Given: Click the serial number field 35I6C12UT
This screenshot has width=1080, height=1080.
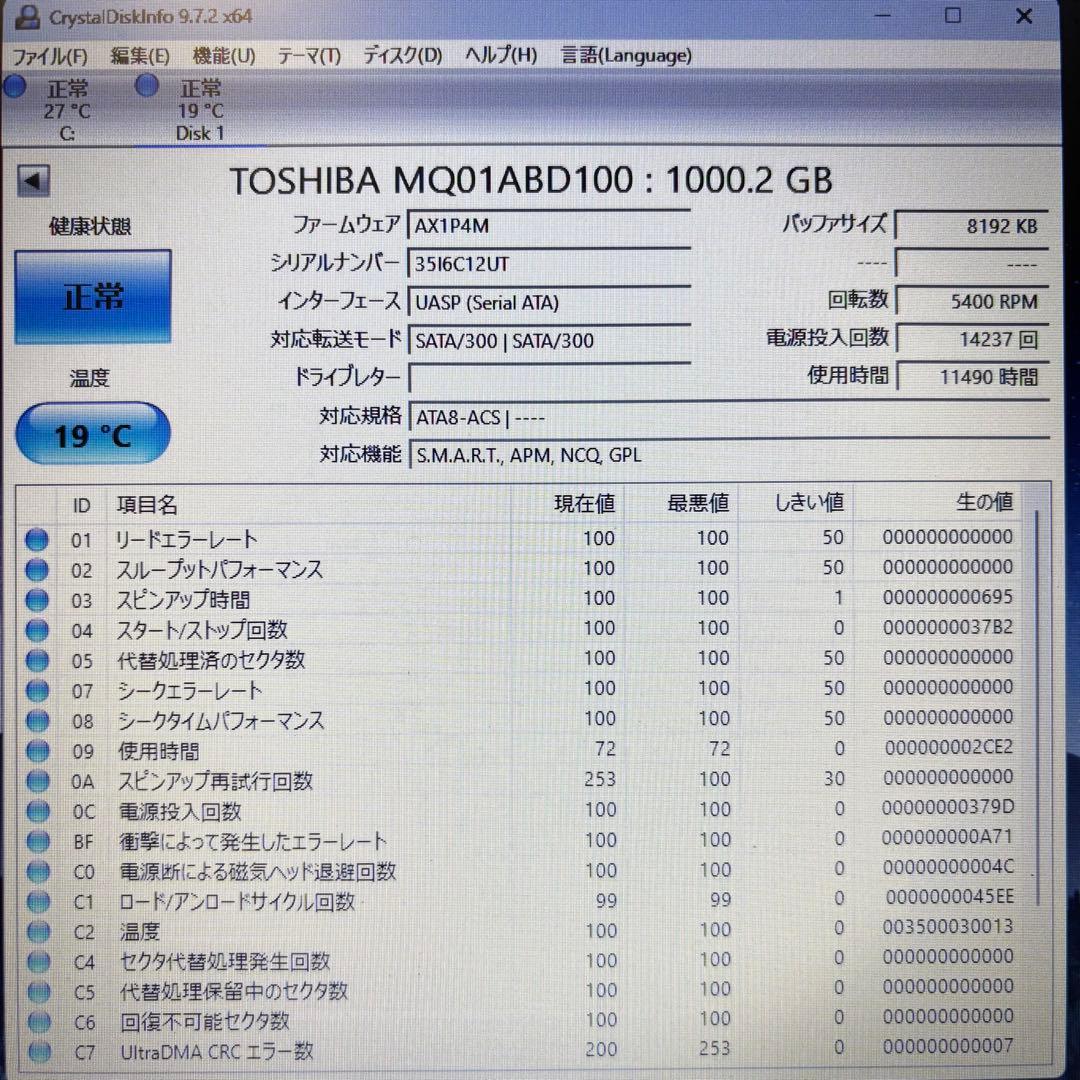Looking at the screenshot, I should click(549, 264).
